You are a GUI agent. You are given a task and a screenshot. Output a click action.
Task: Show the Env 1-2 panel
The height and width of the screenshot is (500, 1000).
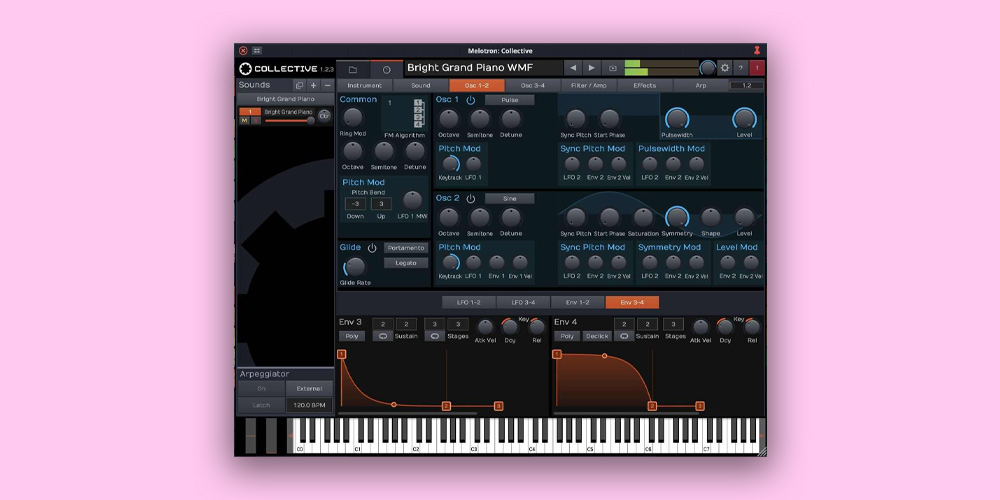(x=578, y=302)
